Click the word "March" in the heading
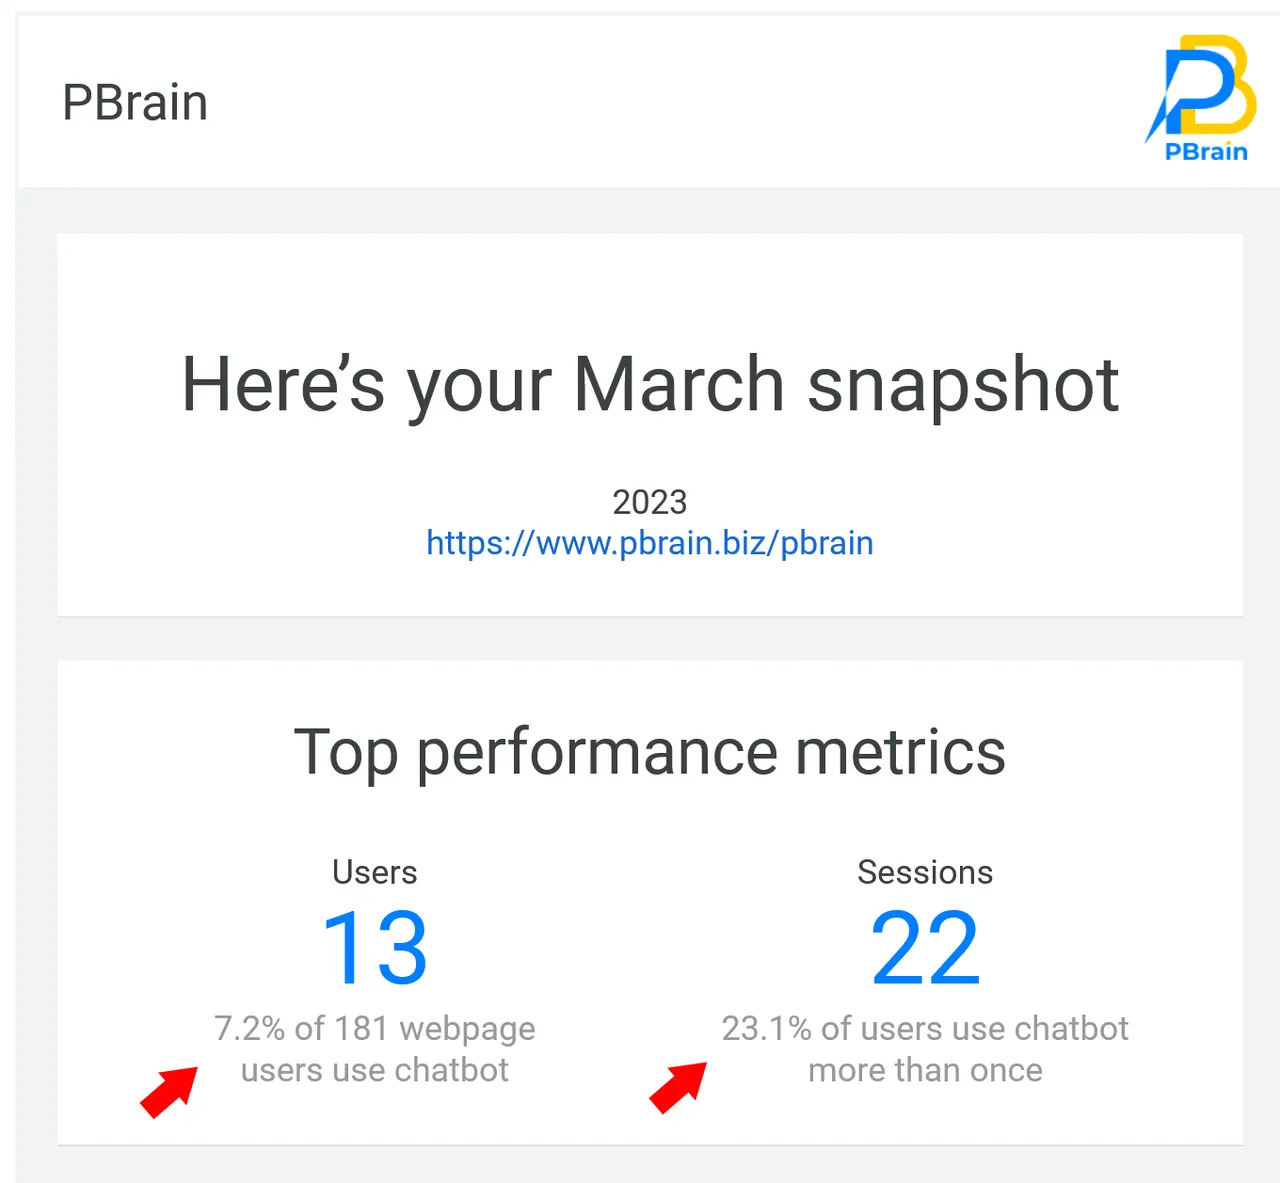 tap(679, 385)
